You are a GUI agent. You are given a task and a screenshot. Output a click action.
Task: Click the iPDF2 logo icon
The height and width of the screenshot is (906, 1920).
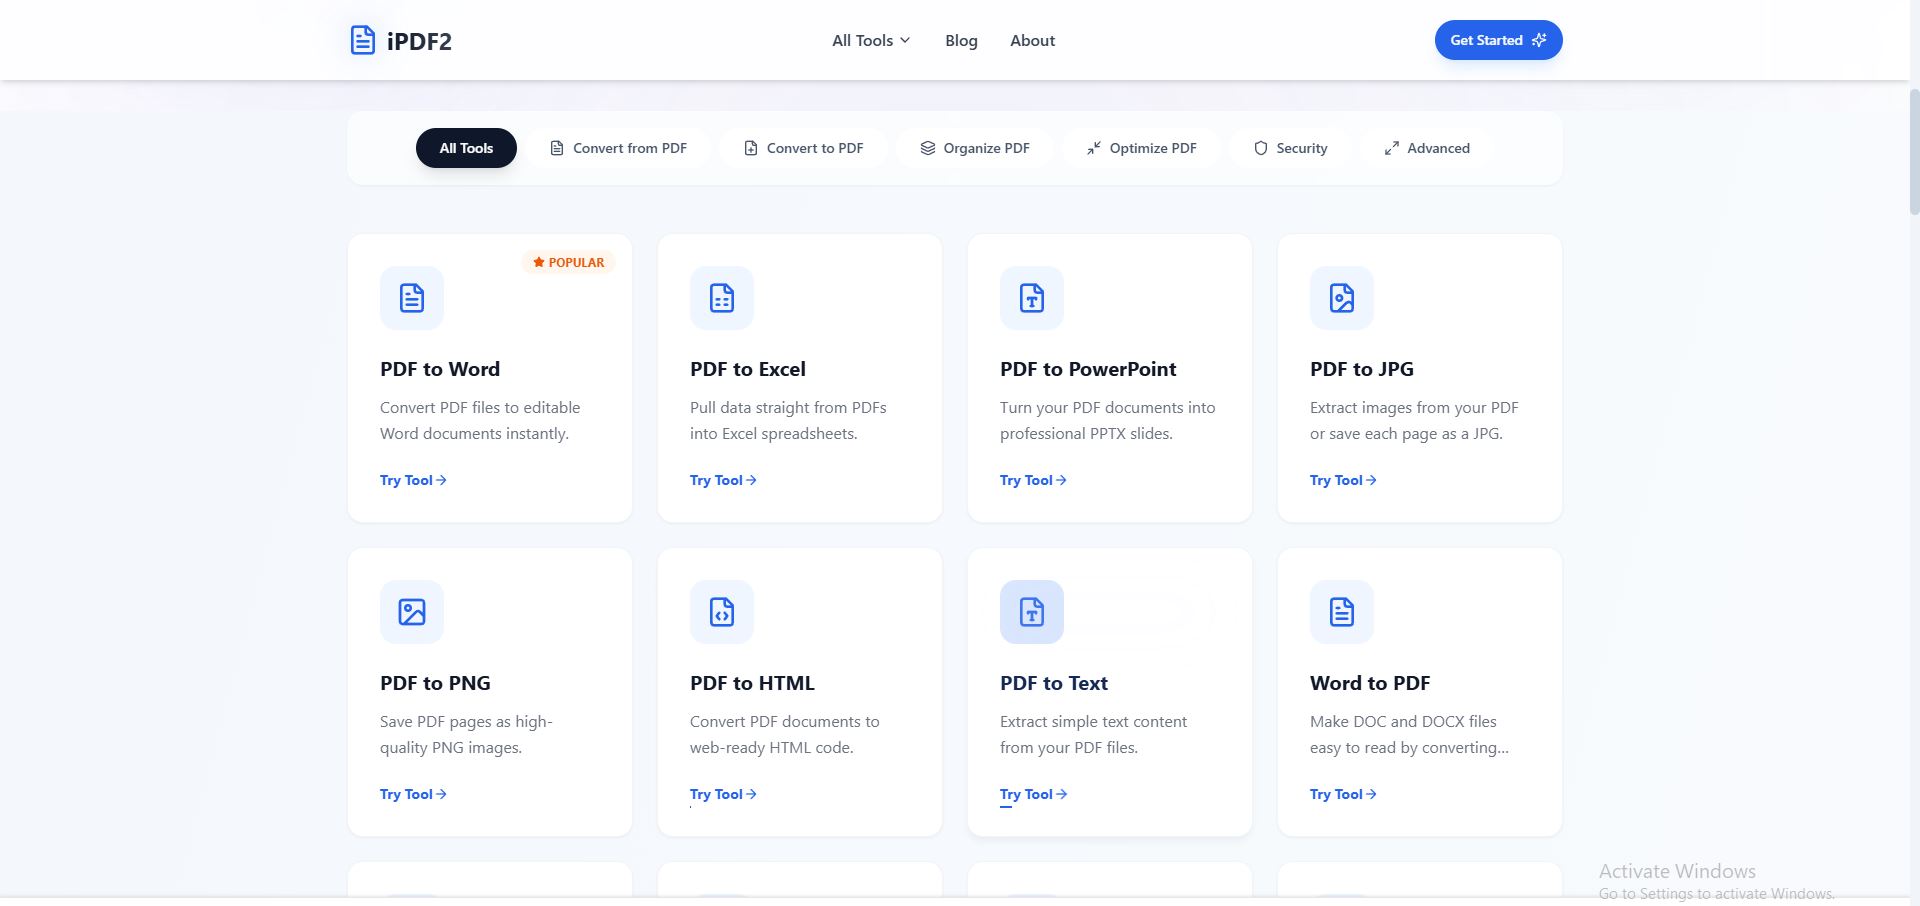tap(362, 41)
